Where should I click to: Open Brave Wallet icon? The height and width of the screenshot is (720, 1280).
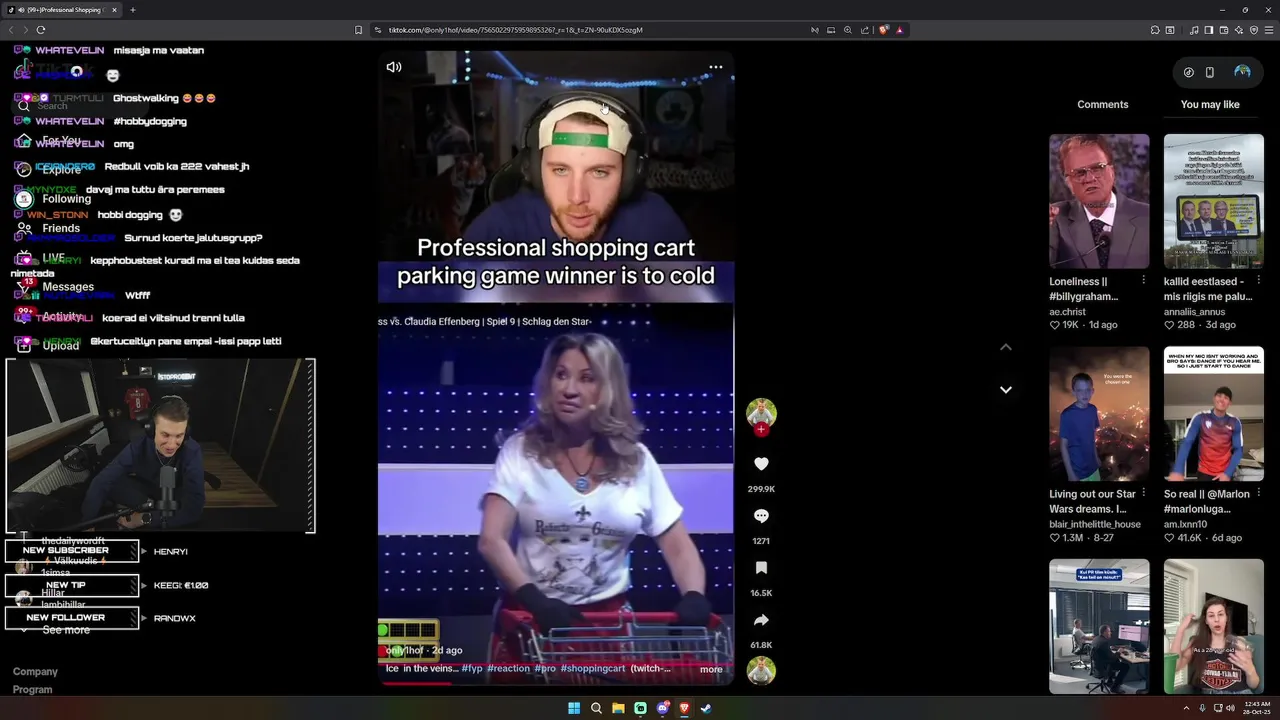1224,30
